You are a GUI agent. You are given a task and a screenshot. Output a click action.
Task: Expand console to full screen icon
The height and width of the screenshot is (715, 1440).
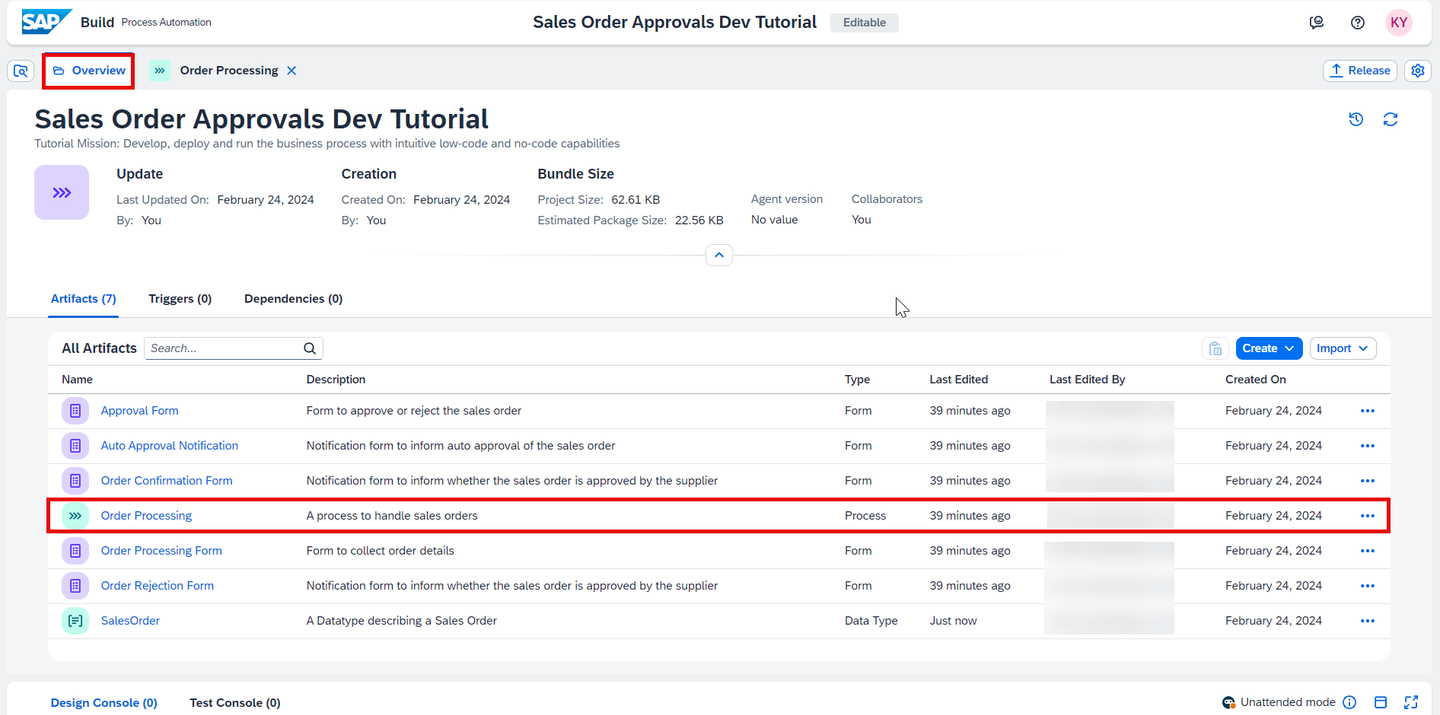1411,703
